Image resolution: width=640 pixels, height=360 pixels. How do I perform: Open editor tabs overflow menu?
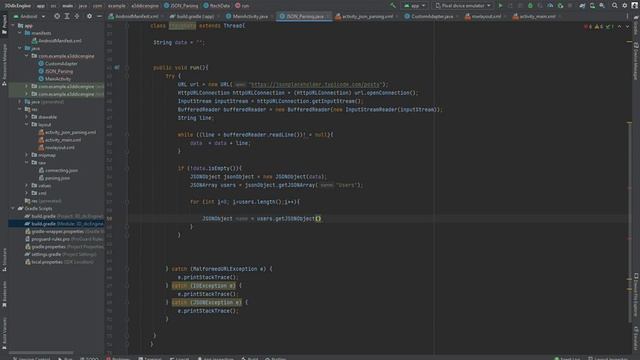627,16
